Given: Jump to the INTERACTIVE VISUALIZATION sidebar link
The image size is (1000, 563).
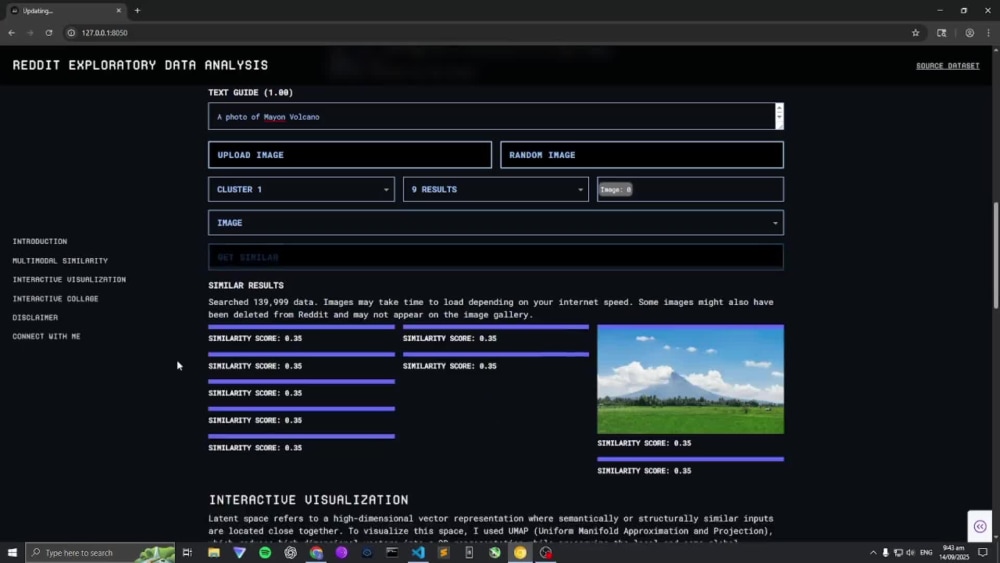Looking at the screenshot, I should click(x=69, y=279).
